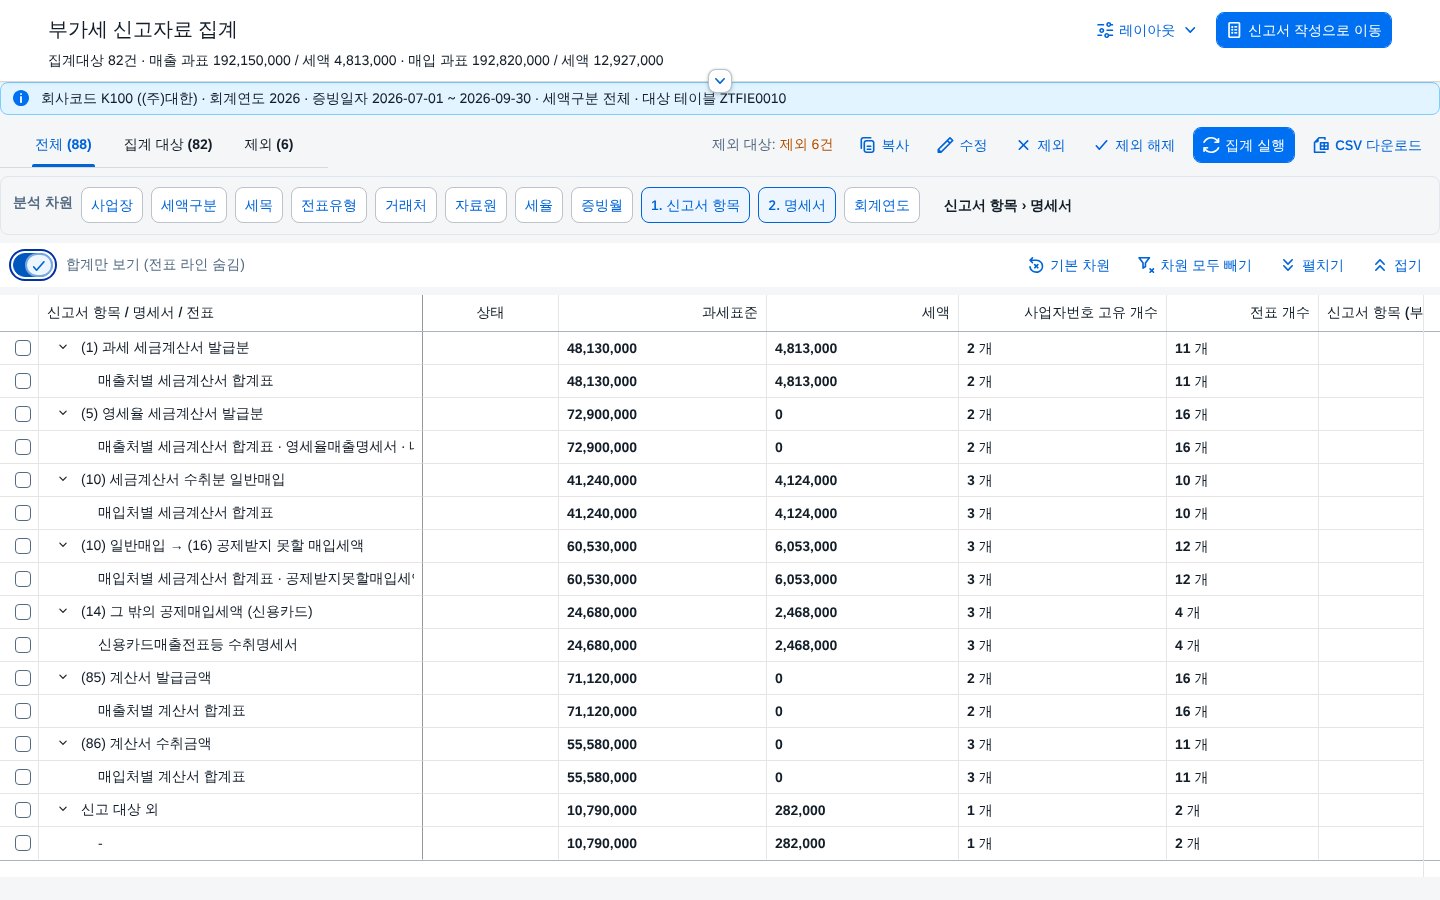The width and height of the screenshot is (1440, 900).
Task: Click the 복사 copy button
Action: tap(885, 145)
